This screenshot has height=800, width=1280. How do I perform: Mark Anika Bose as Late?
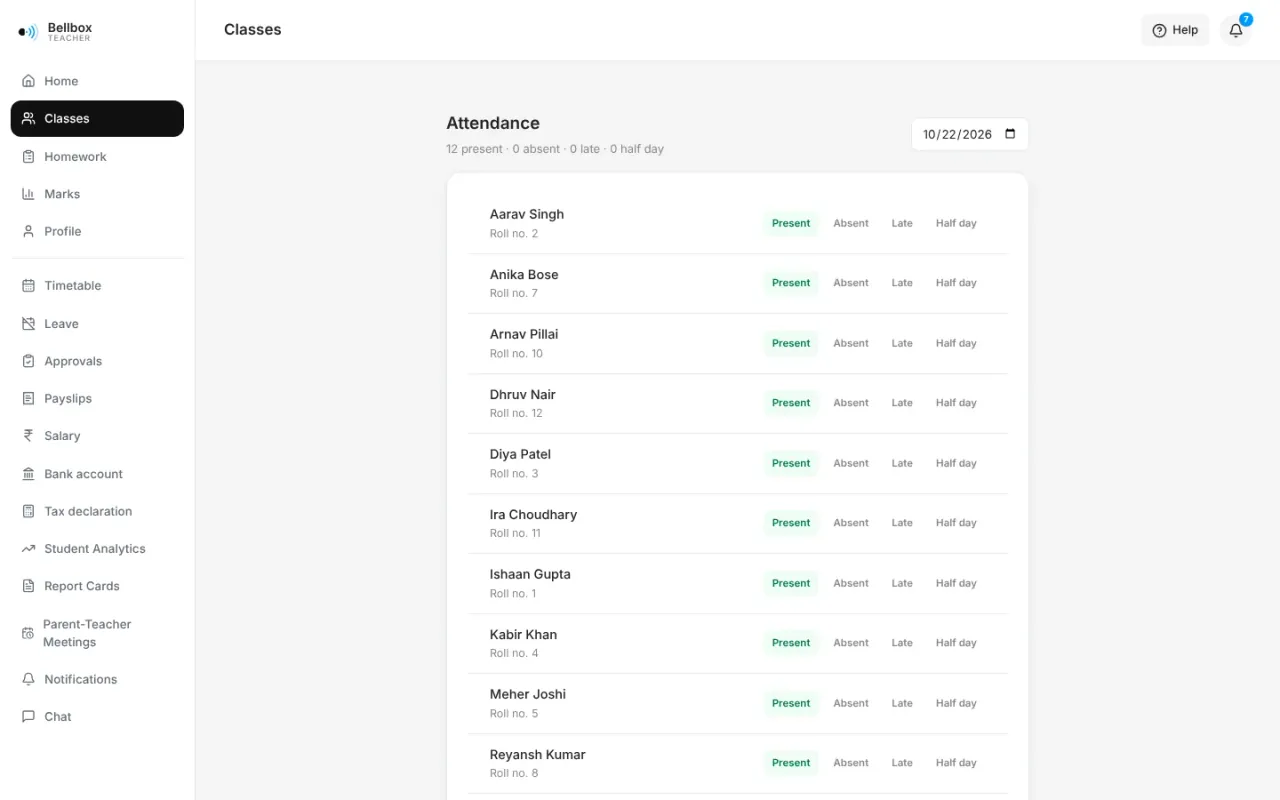point(902,283)
